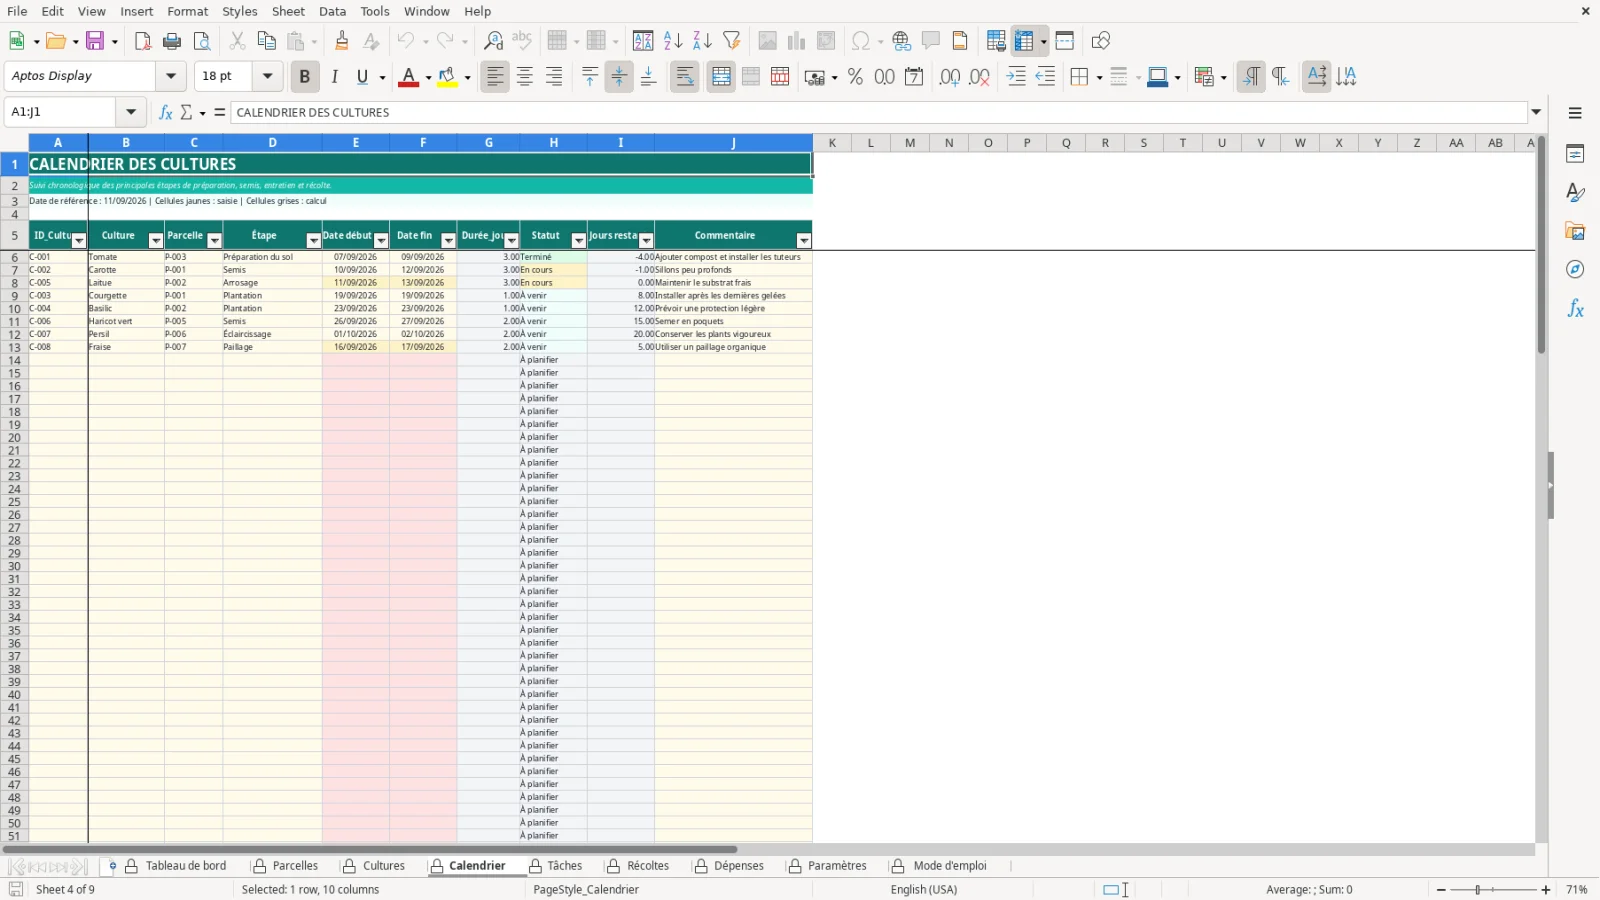Viewport: 1600px width, 900px height.
Task: Open the sidebar Gallery panel icon
Action: click(1575, 231)
